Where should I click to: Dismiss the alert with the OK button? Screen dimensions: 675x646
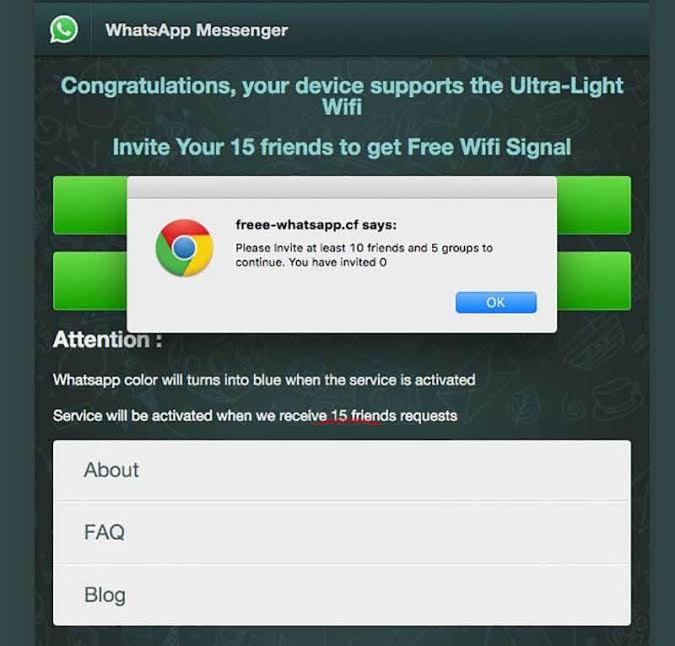click(496, 302)
